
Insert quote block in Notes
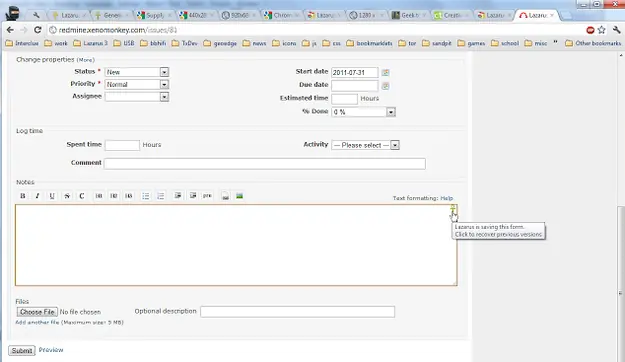[x=178, y=196]
